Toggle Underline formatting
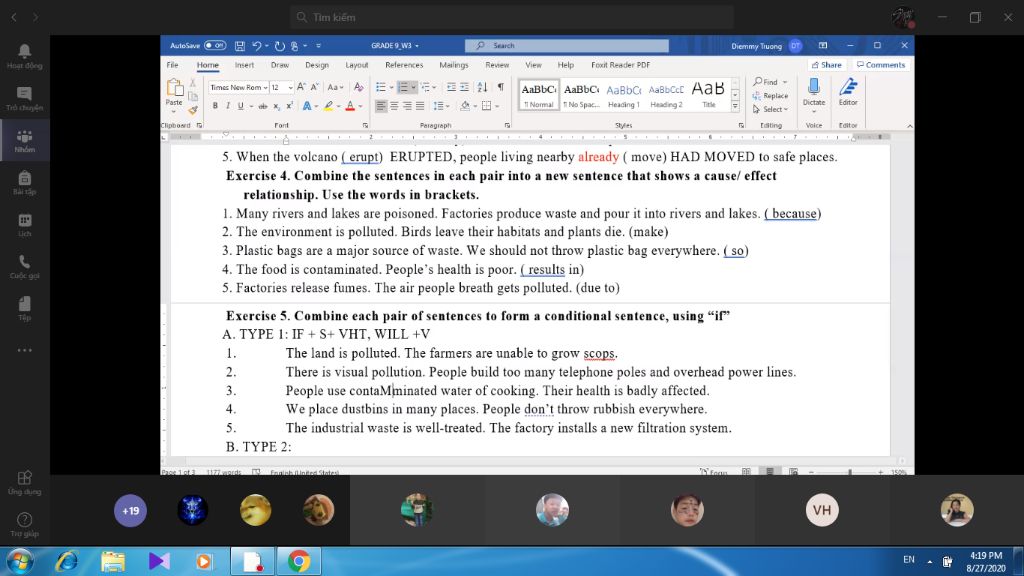1024x576 pixels. pos(240,106)
